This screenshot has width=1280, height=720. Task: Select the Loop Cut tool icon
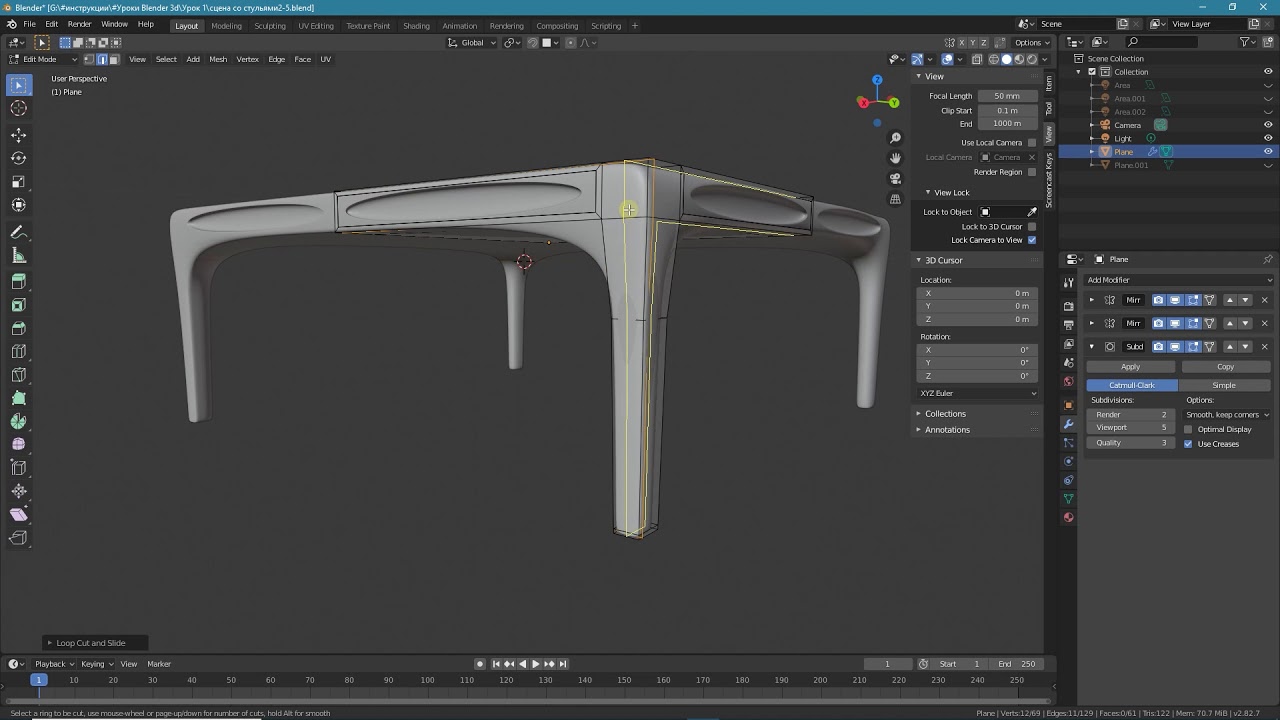[x=19, y=351]
